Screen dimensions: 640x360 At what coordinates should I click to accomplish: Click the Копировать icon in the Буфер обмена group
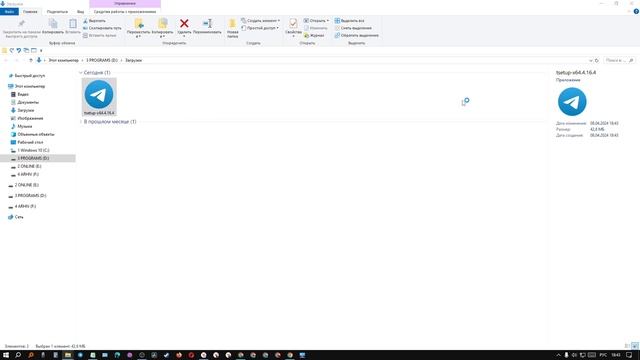pyautogui.click(x=53, y=24)
